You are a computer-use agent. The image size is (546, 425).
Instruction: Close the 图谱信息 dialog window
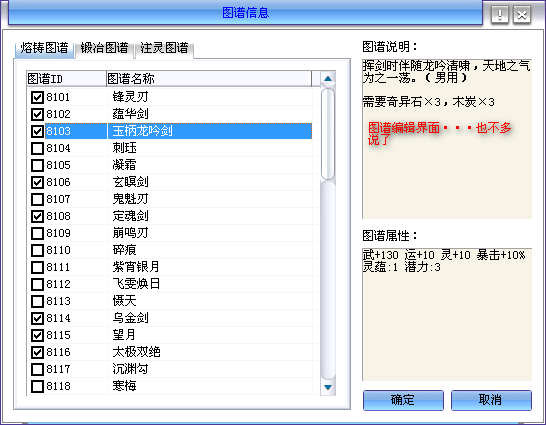(x=522, y=15)
